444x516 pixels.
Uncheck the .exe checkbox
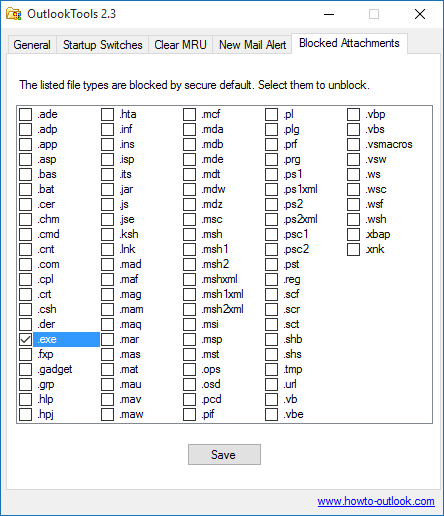(x=25, y=339)
